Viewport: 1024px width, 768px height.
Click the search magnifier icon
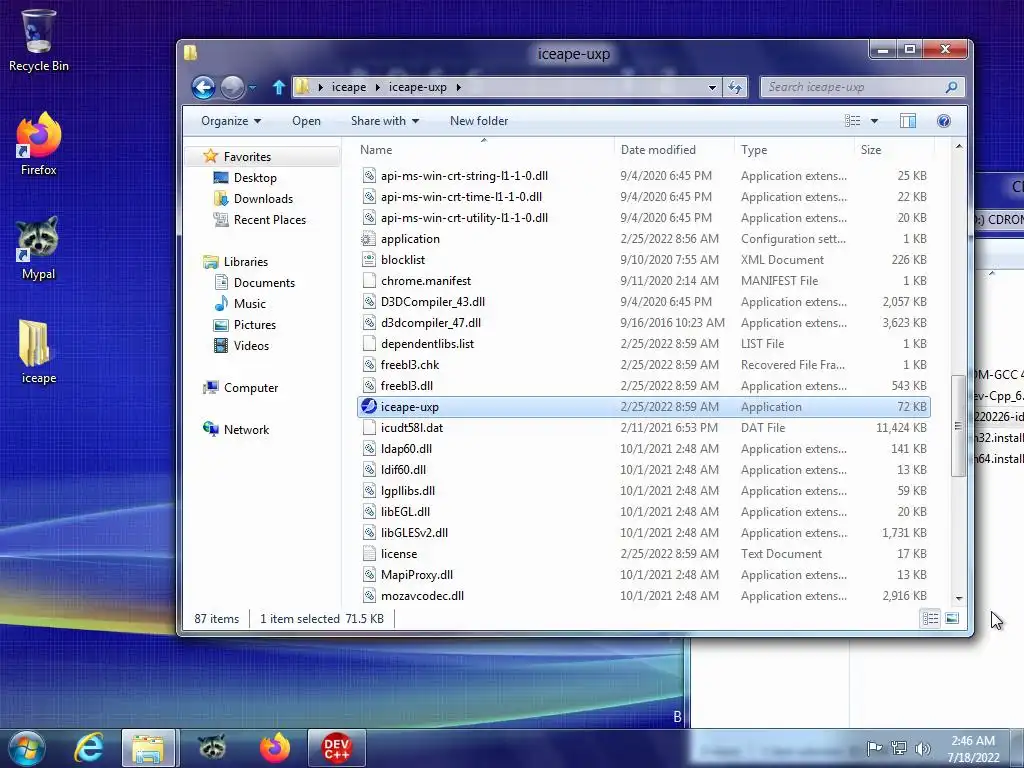point(952,87)
